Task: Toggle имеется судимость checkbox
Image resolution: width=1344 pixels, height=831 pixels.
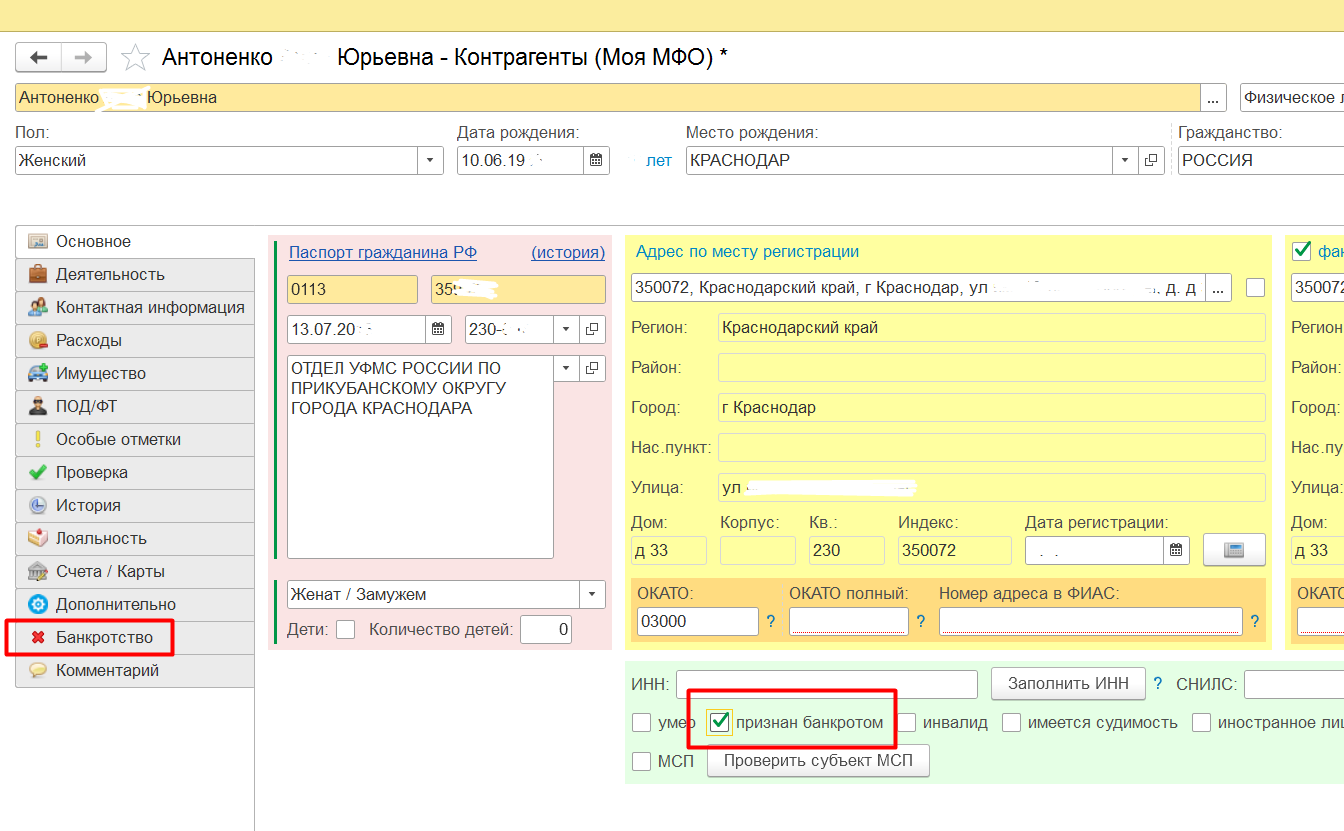Action: pos(1012,722)
